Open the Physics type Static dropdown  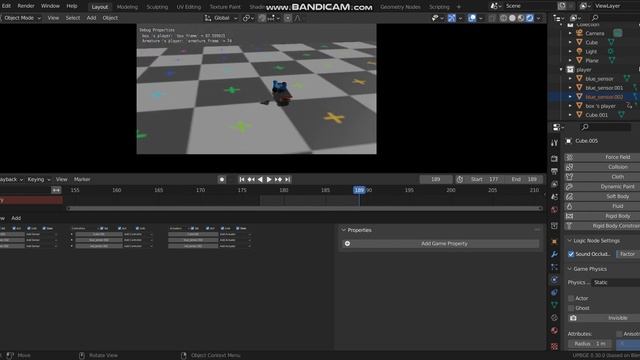[x=616, y=282]
